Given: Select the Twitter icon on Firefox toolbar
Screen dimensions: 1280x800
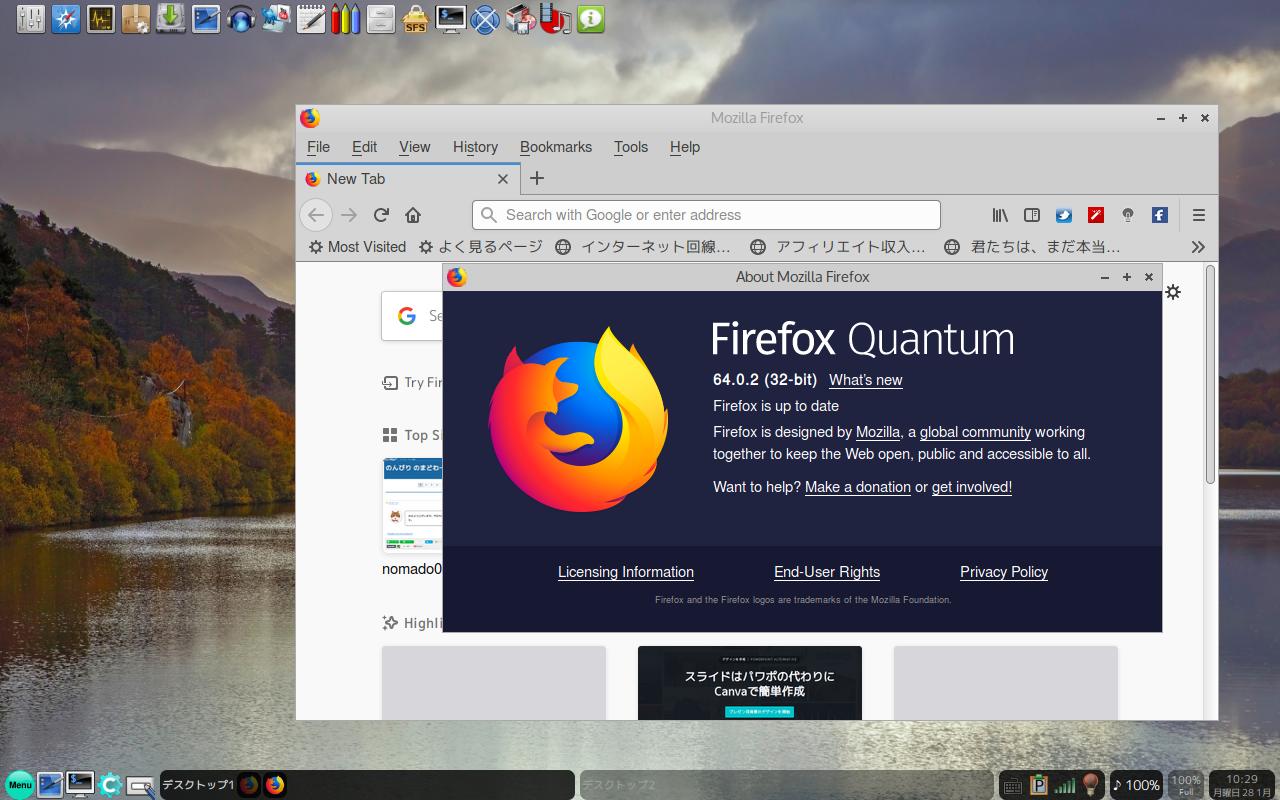Looking at the screenshot, I should tap(1063, 214).
